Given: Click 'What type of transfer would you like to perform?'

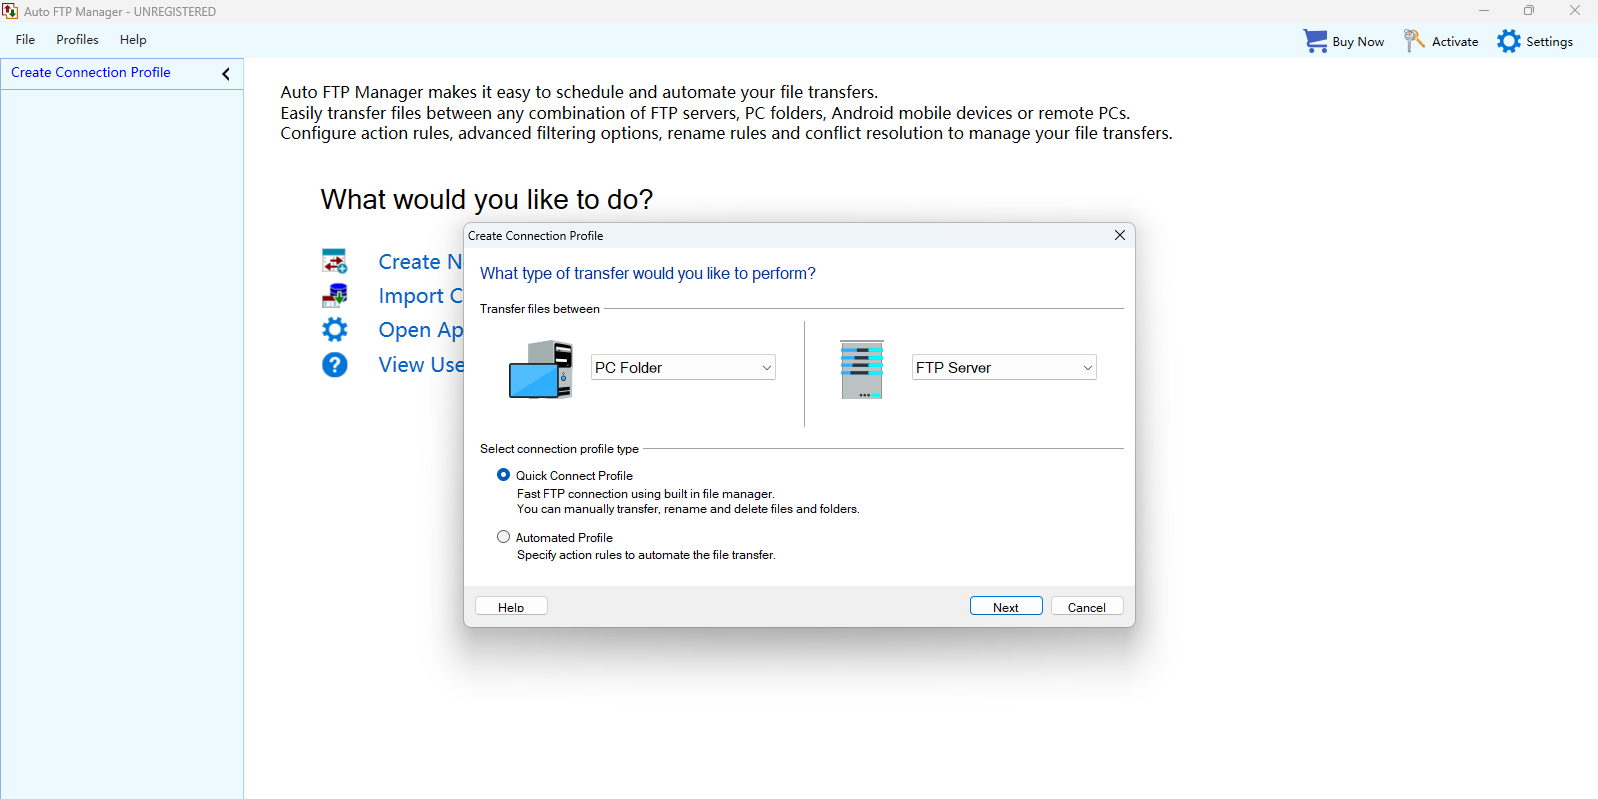Looking at the screenshot, I should [x=648, y=273].
